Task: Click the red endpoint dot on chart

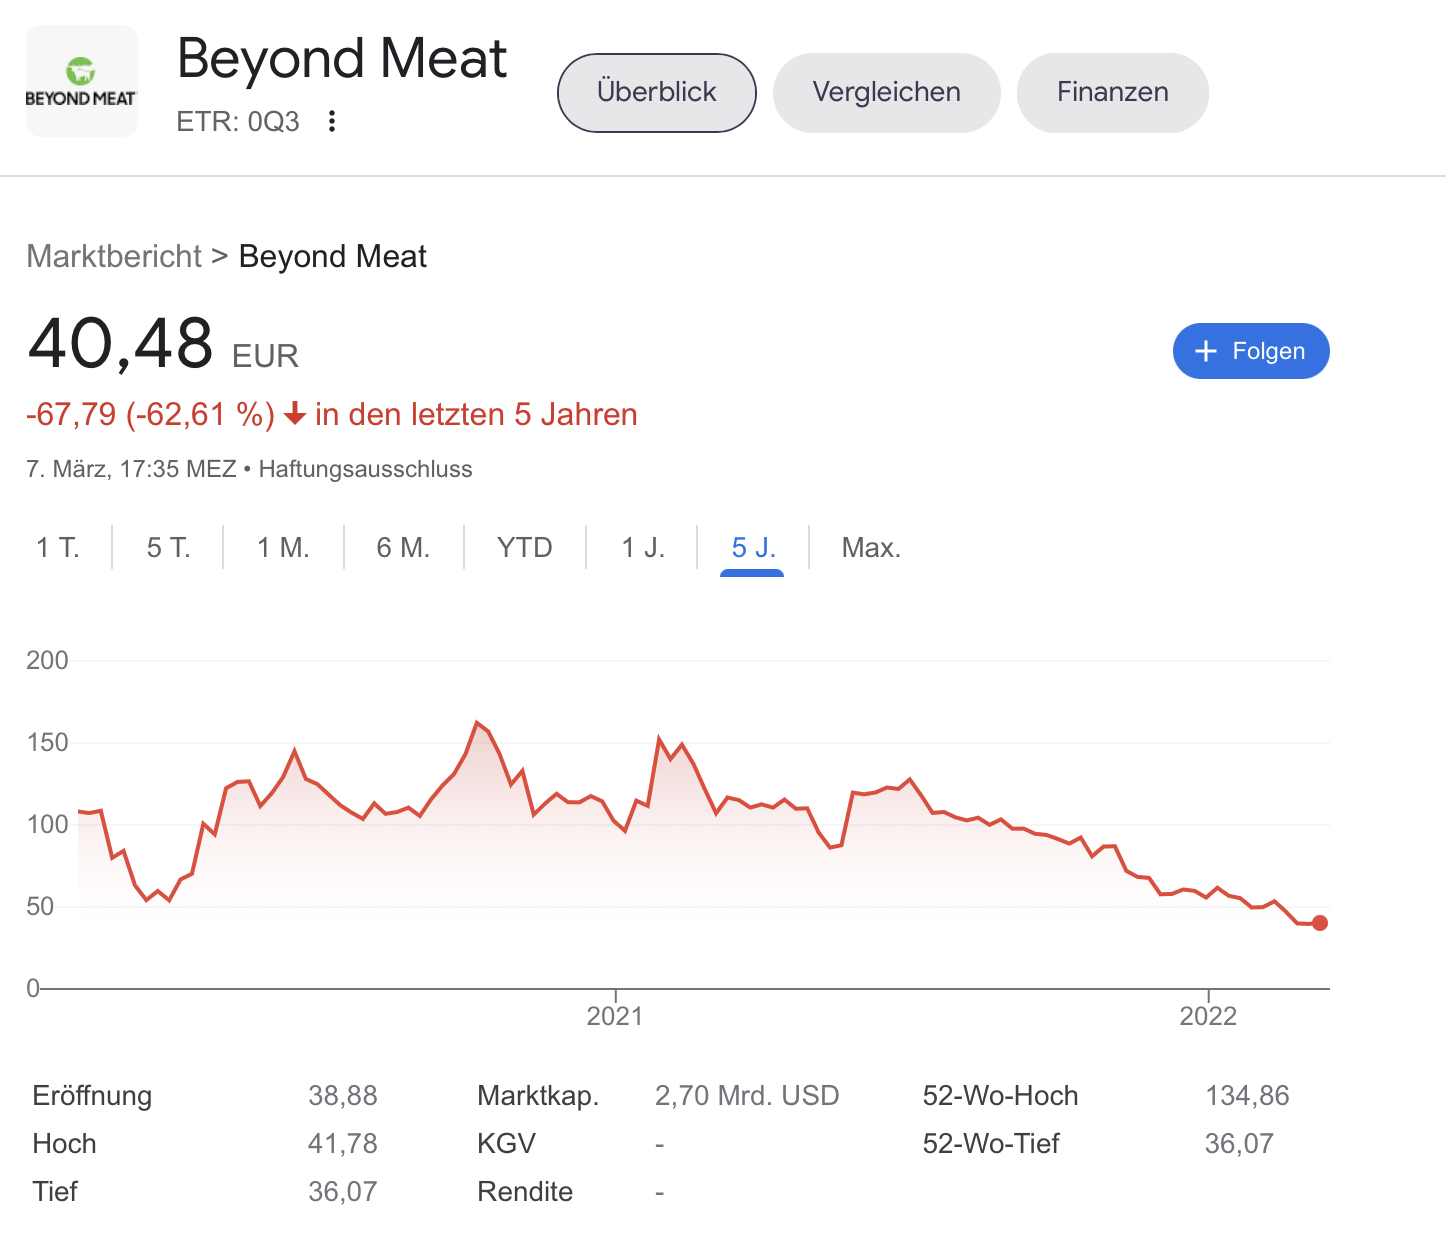Action: click(x=1320, y=923)
